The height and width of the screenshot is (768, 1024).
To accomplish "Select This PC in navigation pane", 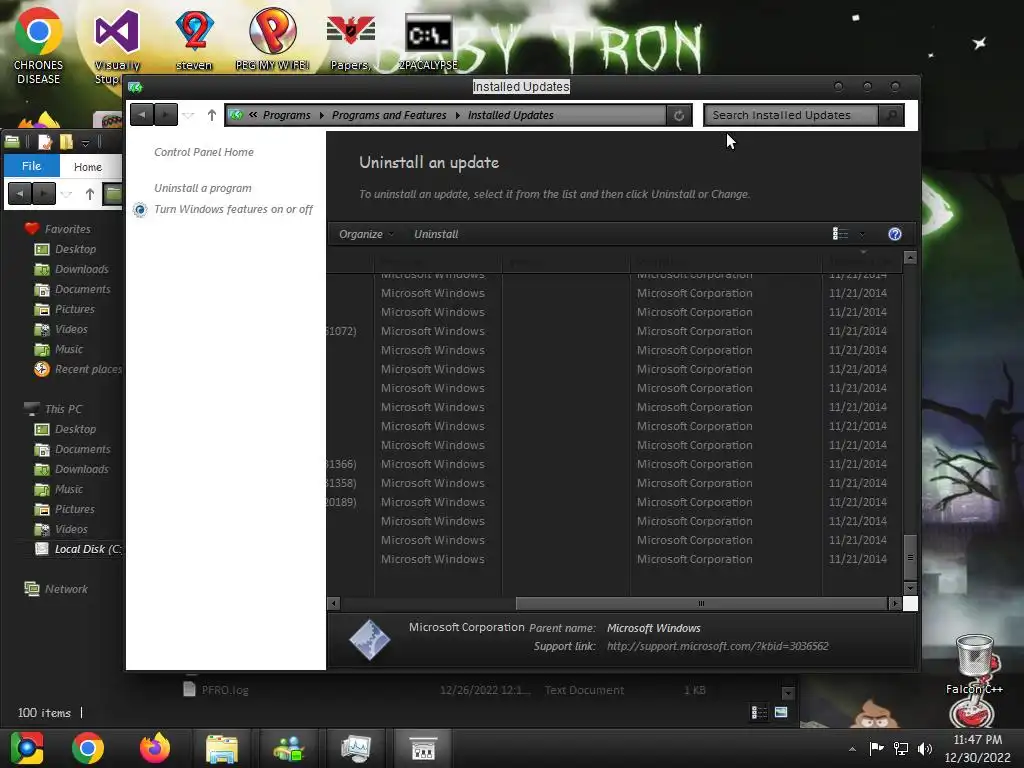I will tap(63, 409).
